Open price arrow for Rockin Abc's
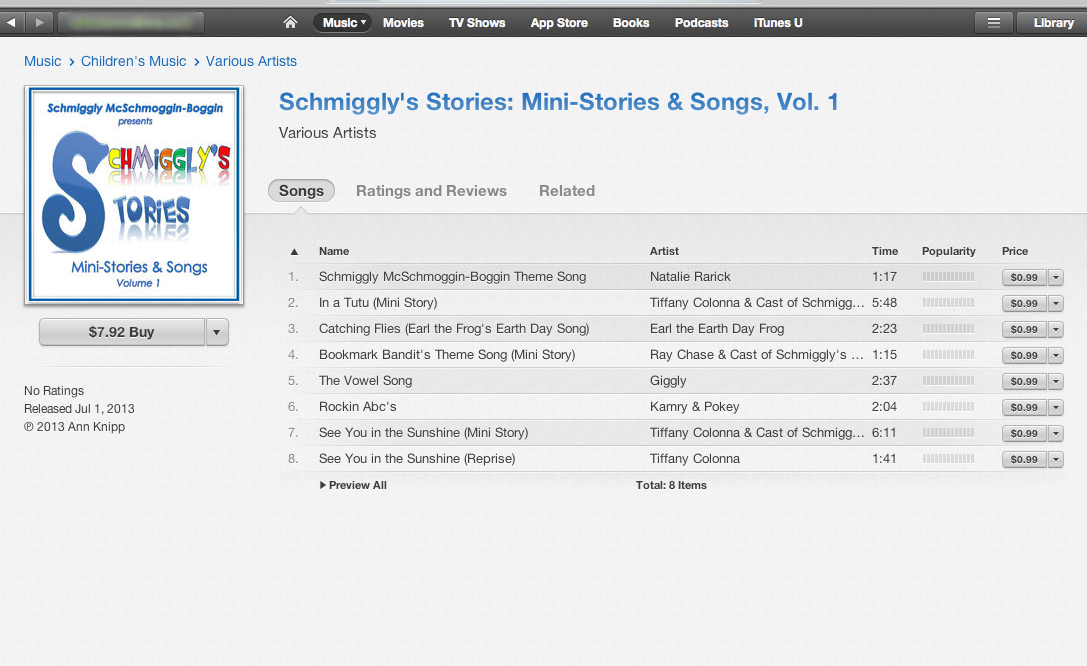This screenshot has height=666, width=1087. pyautogui.click(x=1056, y=407)
